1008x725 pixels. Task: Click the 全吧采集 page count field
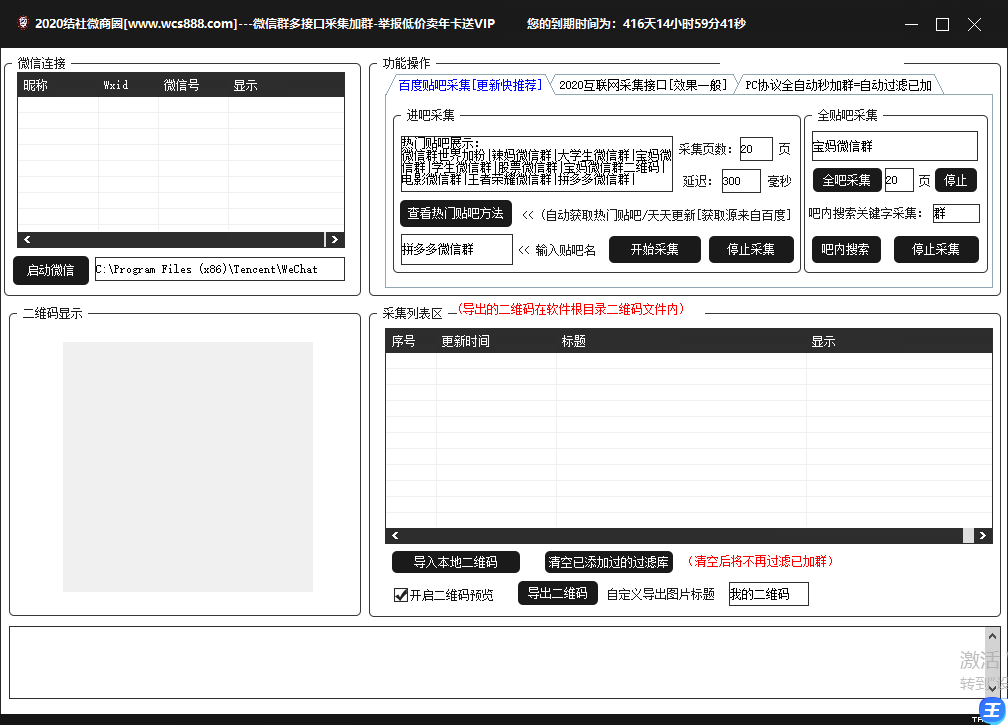[899, 180]
